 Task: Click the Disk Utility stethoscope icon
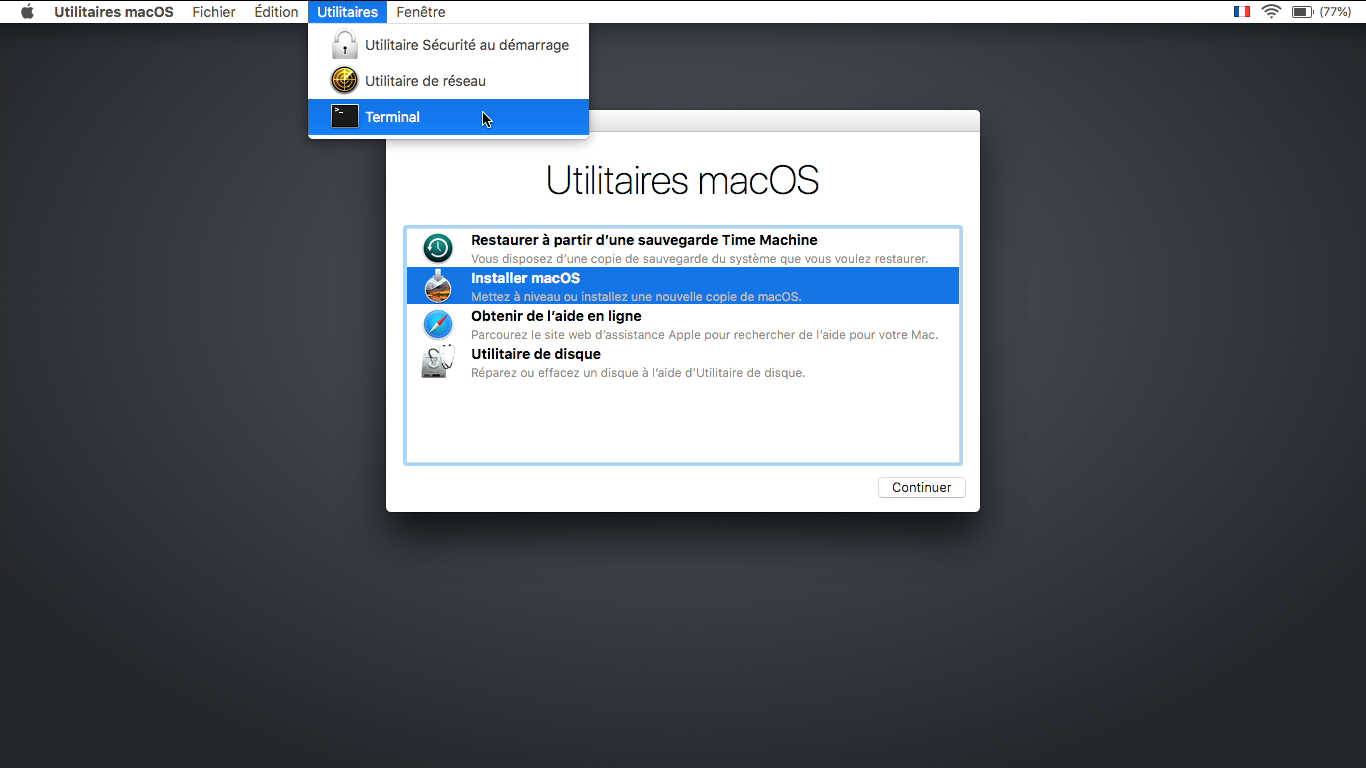(x=438, y=362)
